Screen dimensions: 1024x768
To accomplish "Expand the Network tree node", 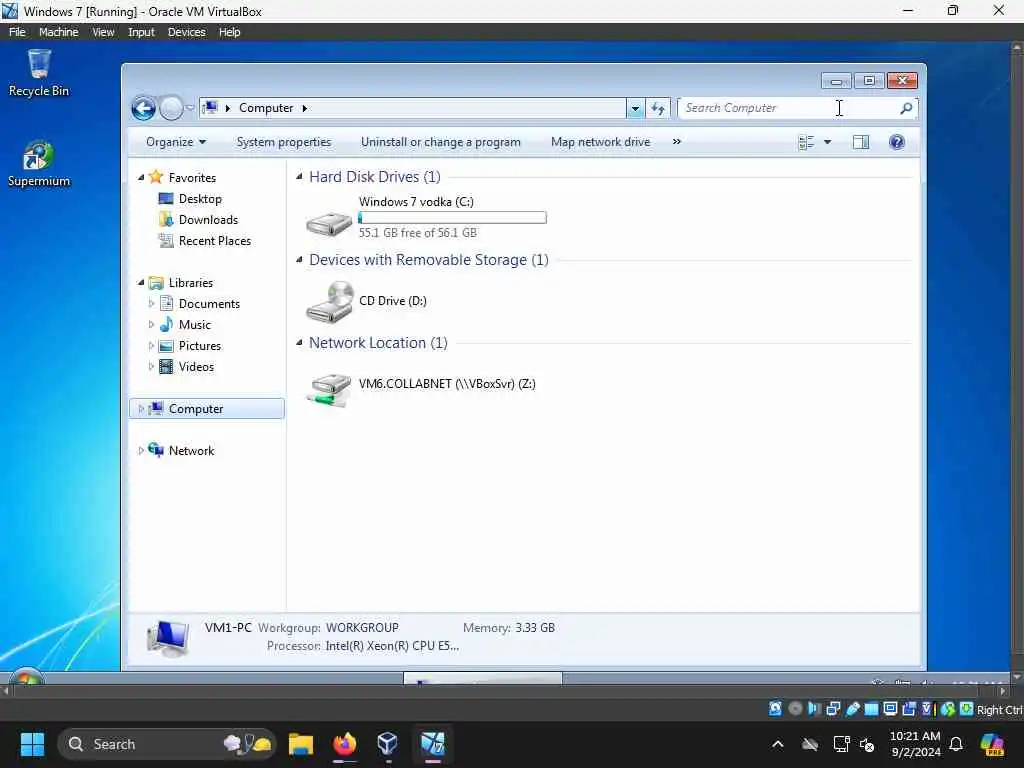I will pyautogui.click(x=140, y=451).
